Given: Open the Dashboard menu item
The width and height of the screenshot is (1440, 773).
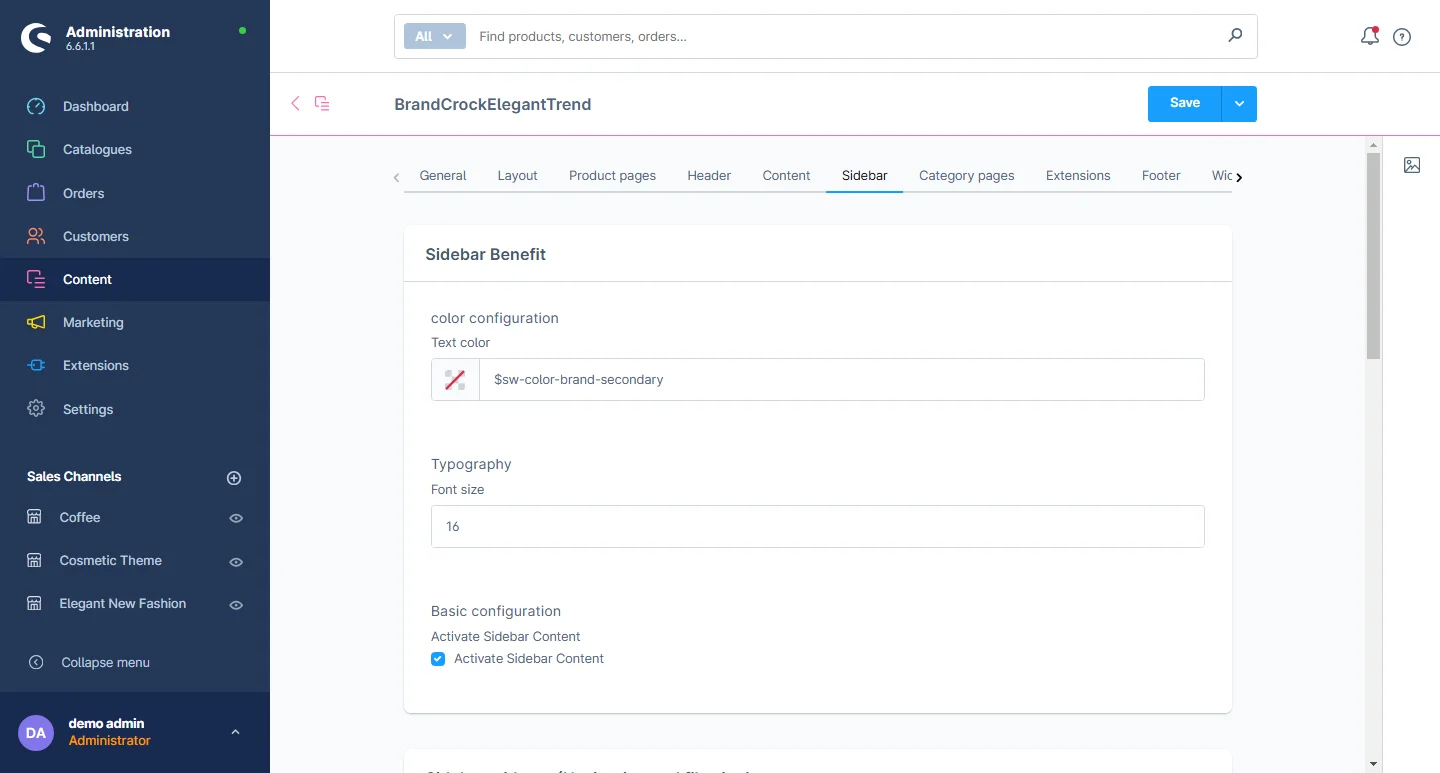Looking at the screenshot, I should pos(95,106).
